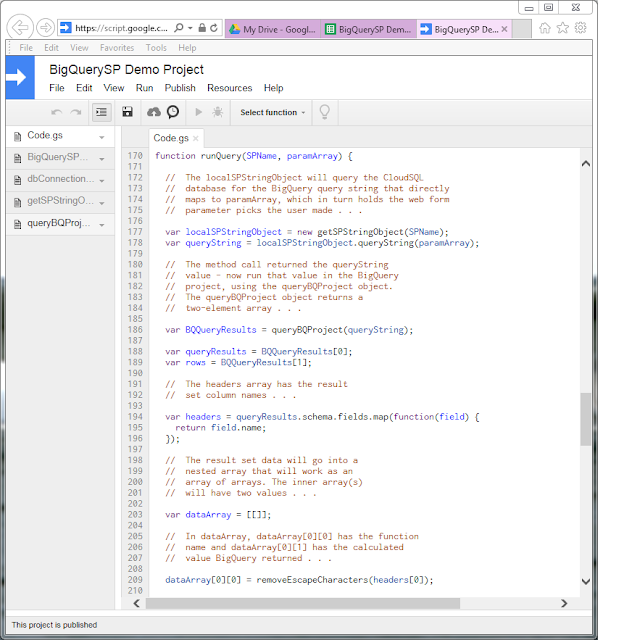Click the horizontal scrollbar left arrow
The width and height of the screenshot is (624, 640).
[137, 603]
